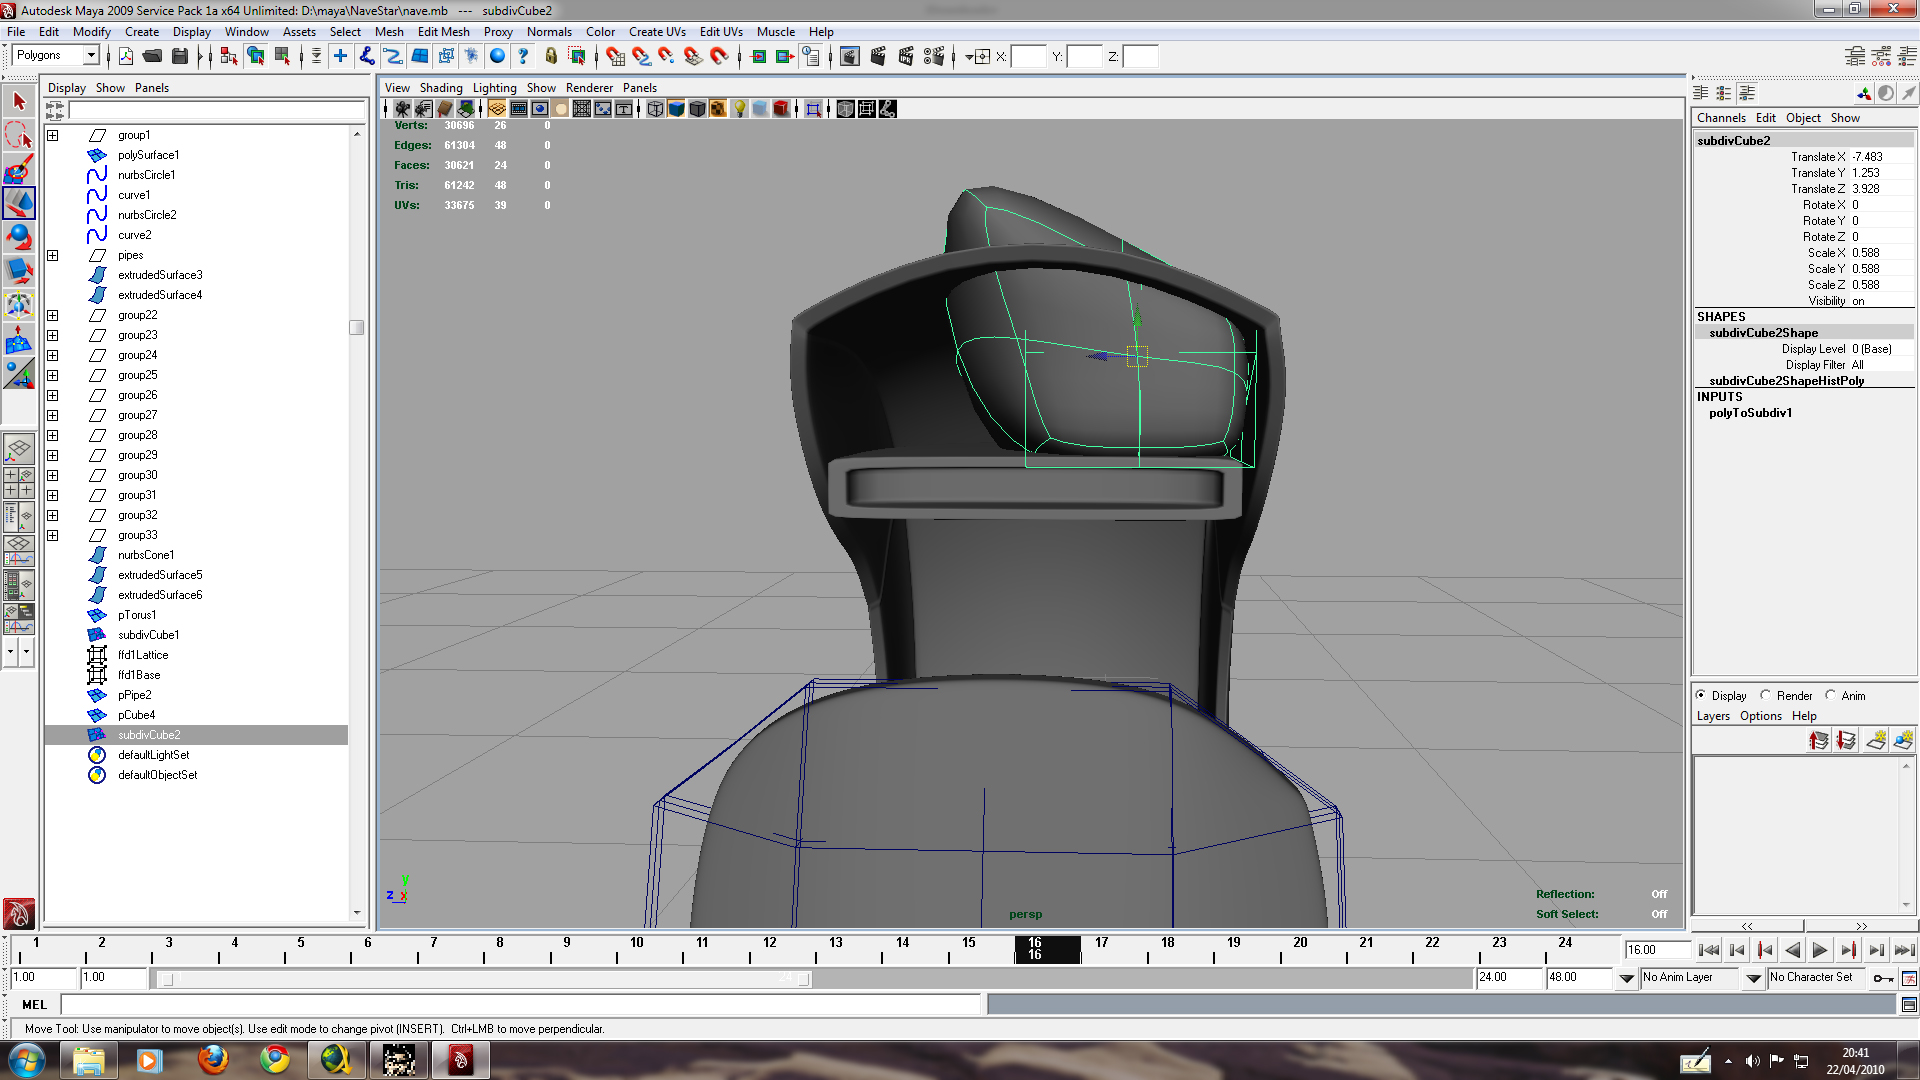Choose the Rotate tool in toolbox
The height and width of the screenshot is (1080, 1920).
(x=19, y=237)
